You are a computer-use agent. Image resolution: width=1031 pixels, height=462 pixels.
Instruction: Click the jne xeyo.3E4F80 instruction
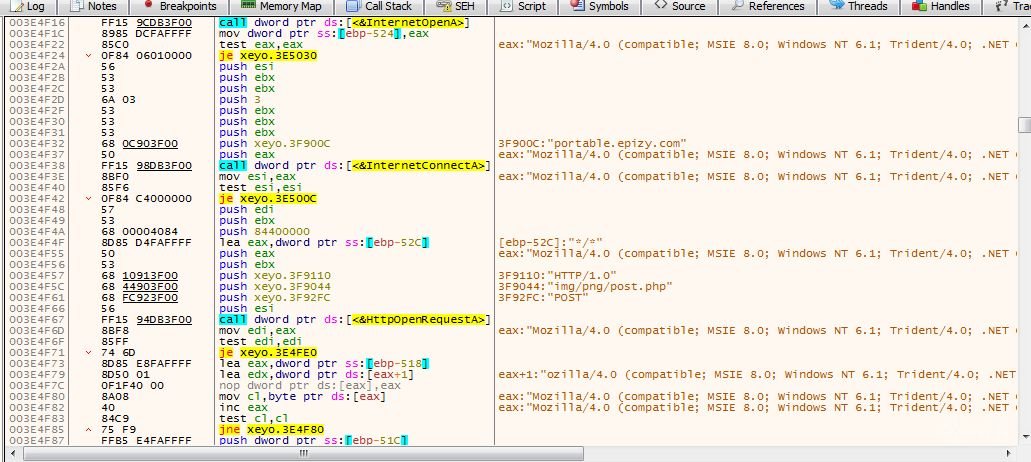(271, 429)
